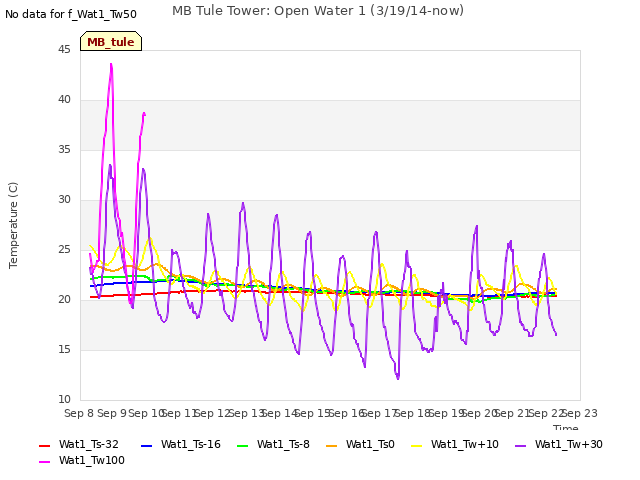Click the Sep 8 x-axis date label
The width and height of the screenshot is (640, 480).
coord(79,413)
